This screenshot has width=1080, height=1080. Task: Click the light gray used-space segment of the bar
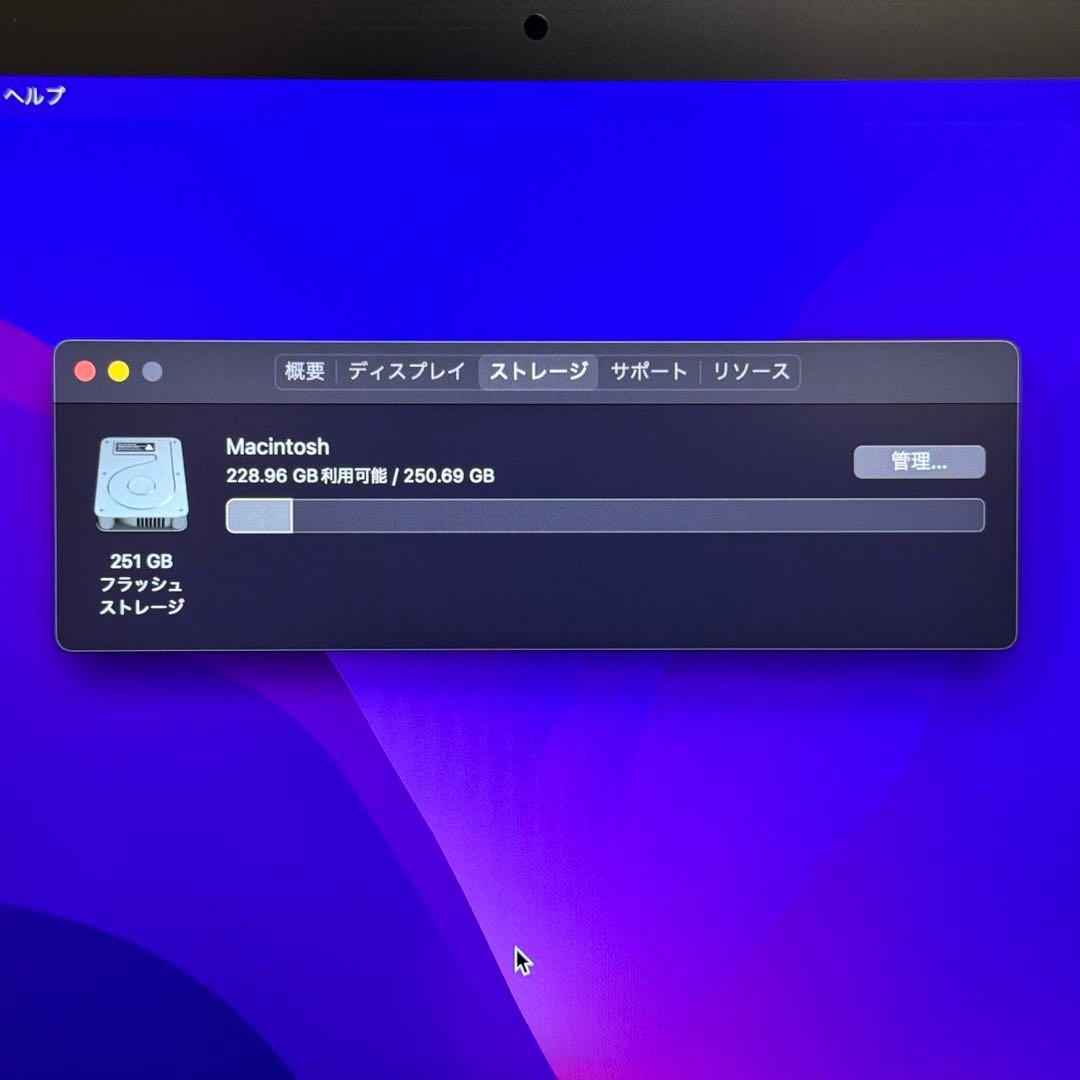click(x=258, y=514)
